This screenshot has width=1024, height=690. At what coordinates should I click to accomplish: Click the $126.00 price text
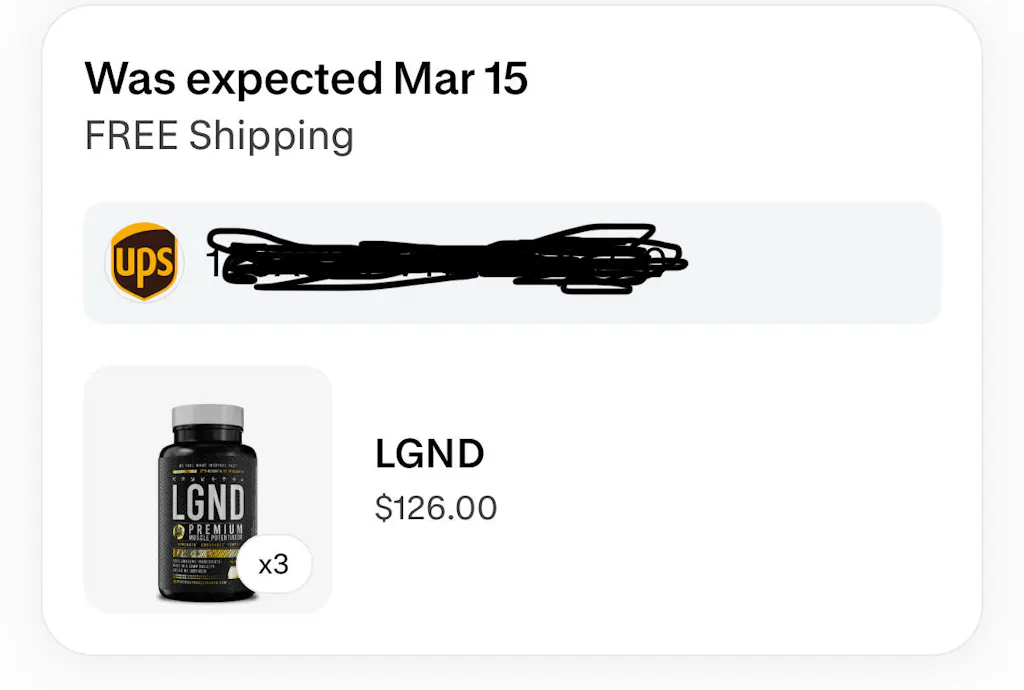(435, 508)
